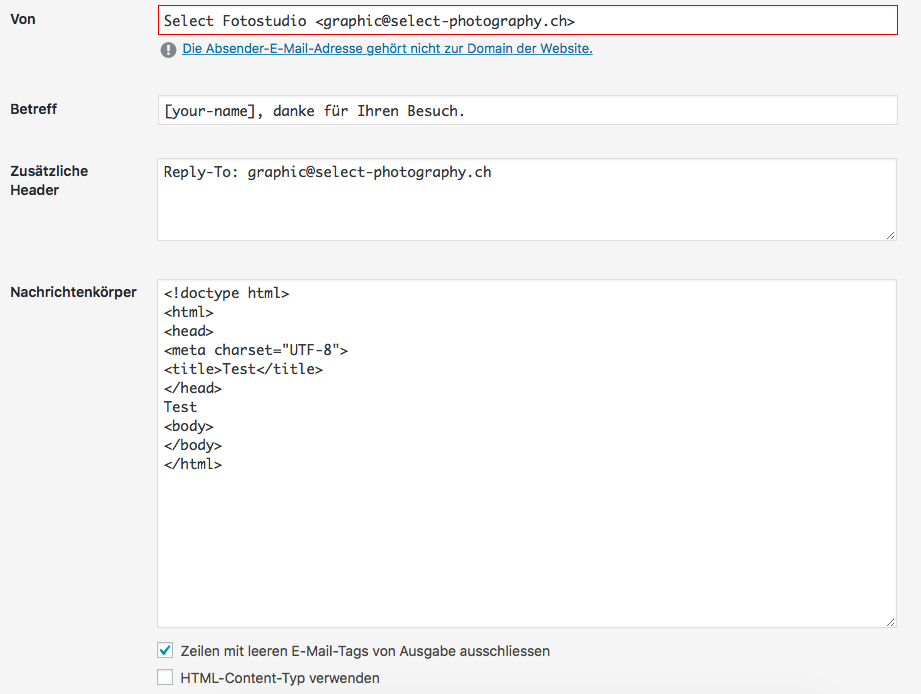This screenshot has width=921, height=694.
Task: Click the opening '<body>' line
Action: point(189,426)
